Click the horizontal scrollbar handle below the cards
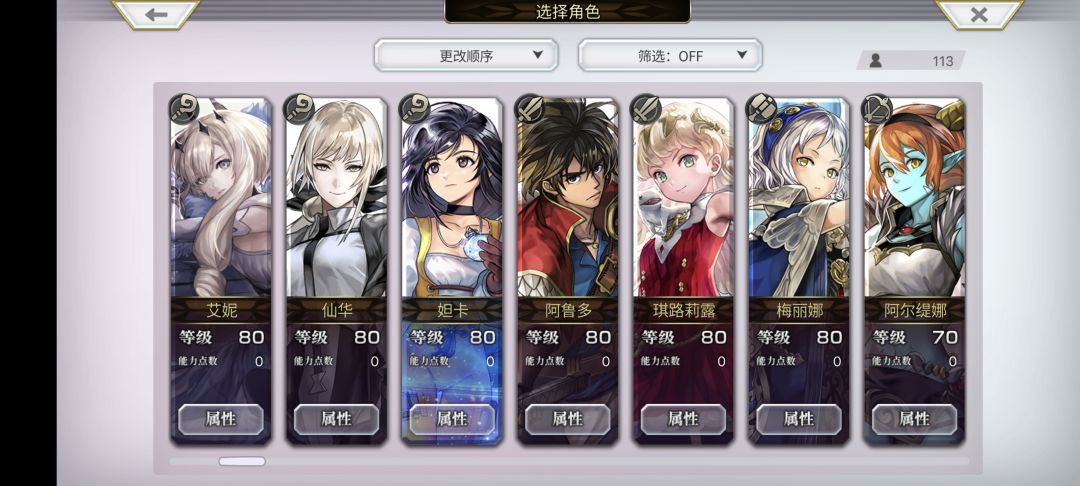 click(x=242, y=461)
